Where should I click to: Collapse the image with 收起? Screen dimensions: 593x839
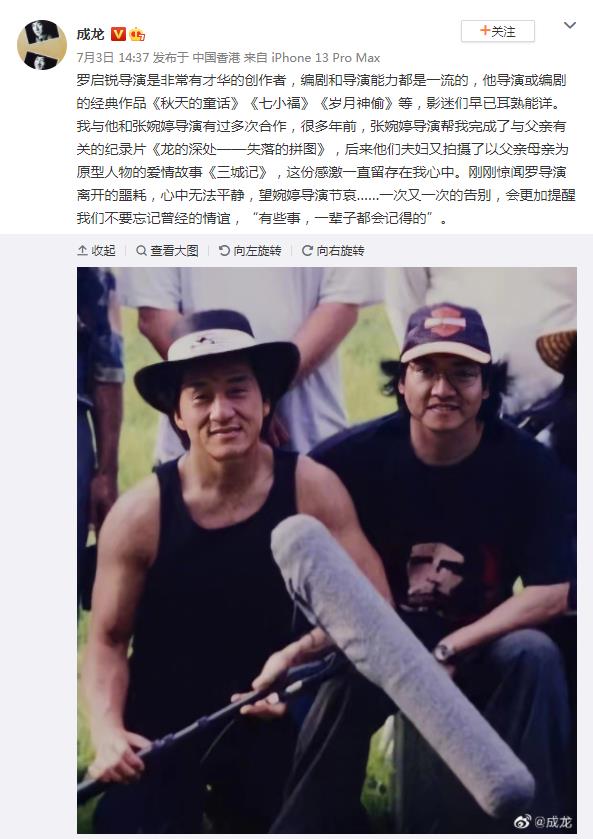(x=96, y=250)
